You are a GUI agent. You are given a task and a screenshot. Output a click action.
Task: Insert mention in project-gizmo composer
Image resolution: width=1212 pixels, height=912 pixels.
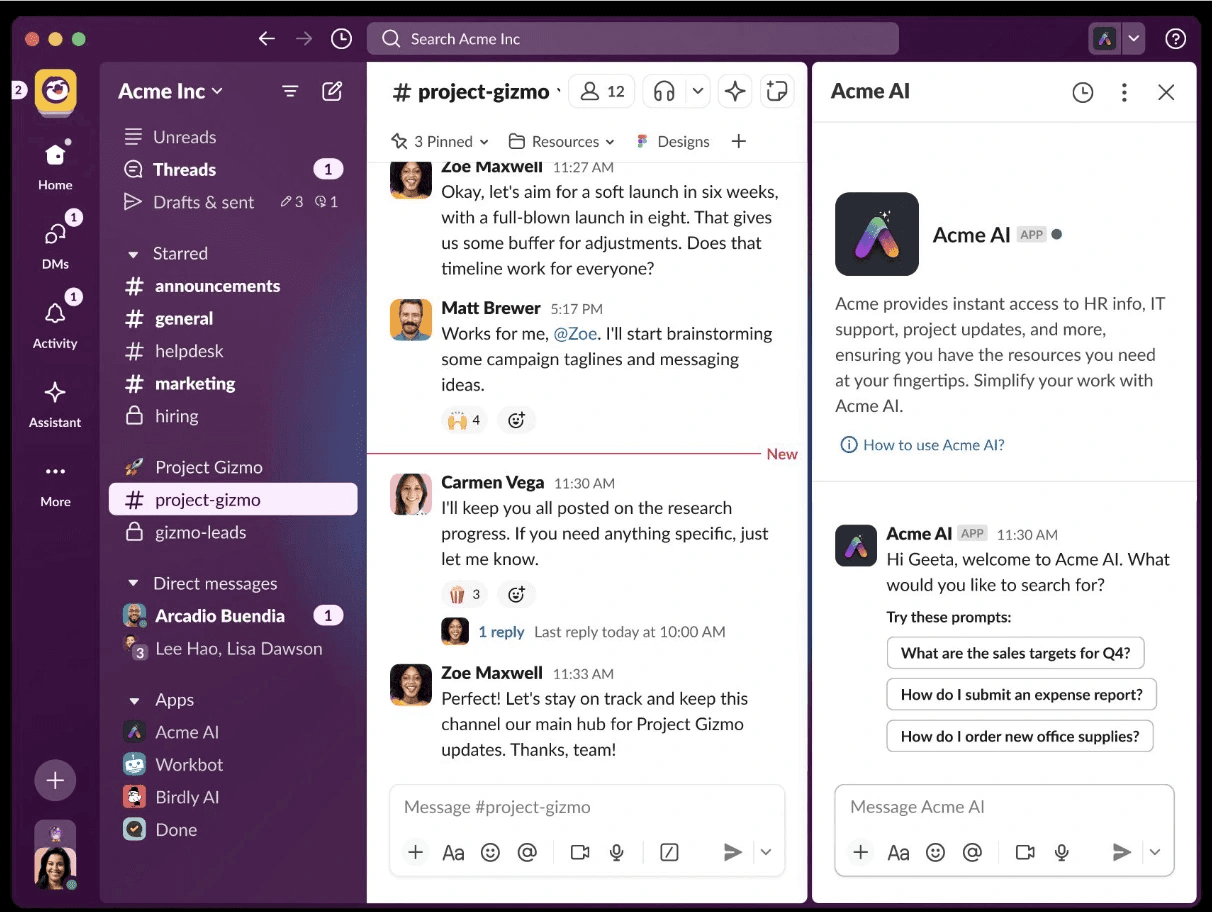527,852
